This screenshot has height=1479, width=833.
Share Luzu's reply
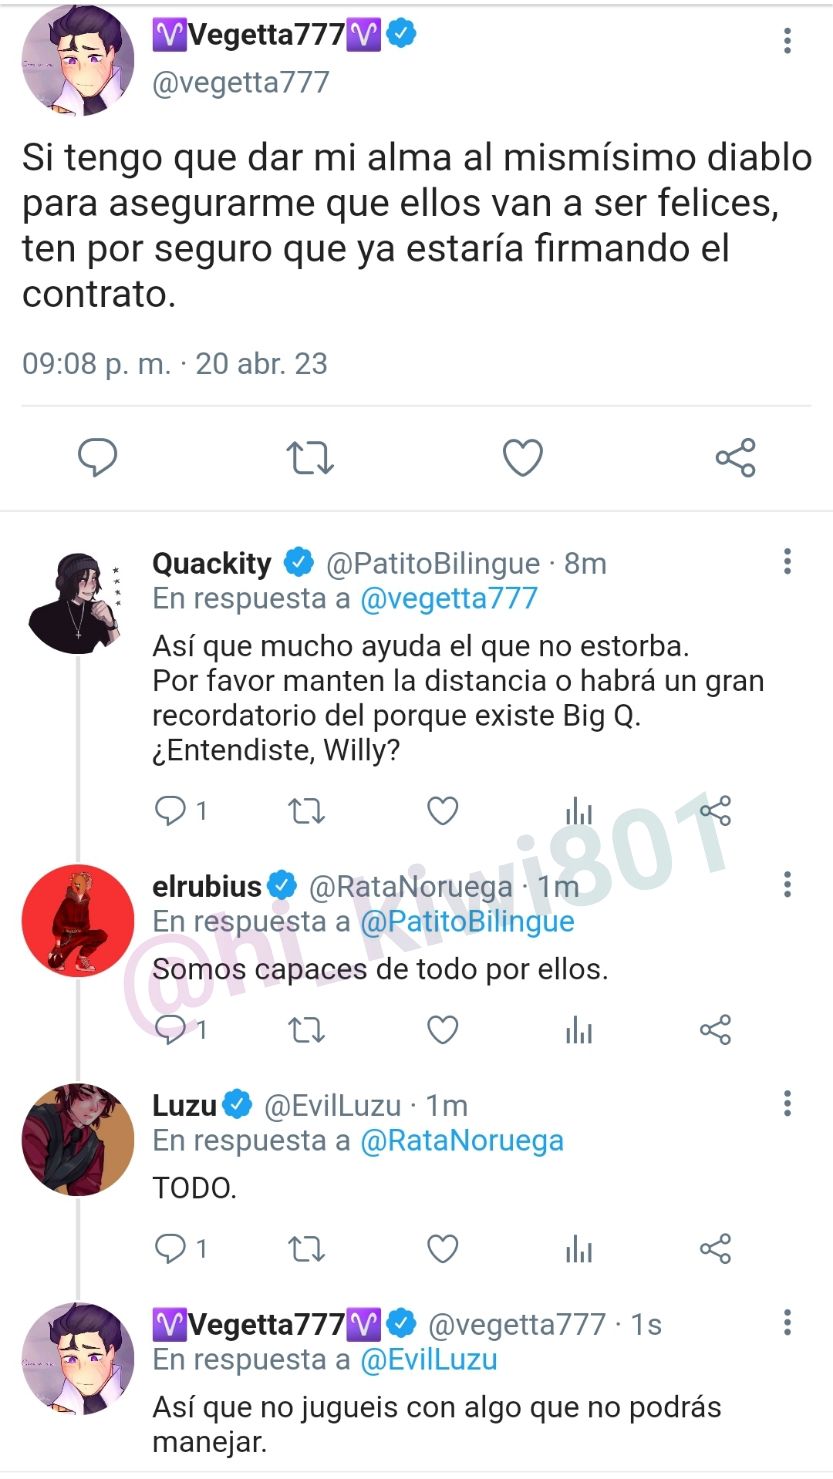click(x=715, y=1248)
